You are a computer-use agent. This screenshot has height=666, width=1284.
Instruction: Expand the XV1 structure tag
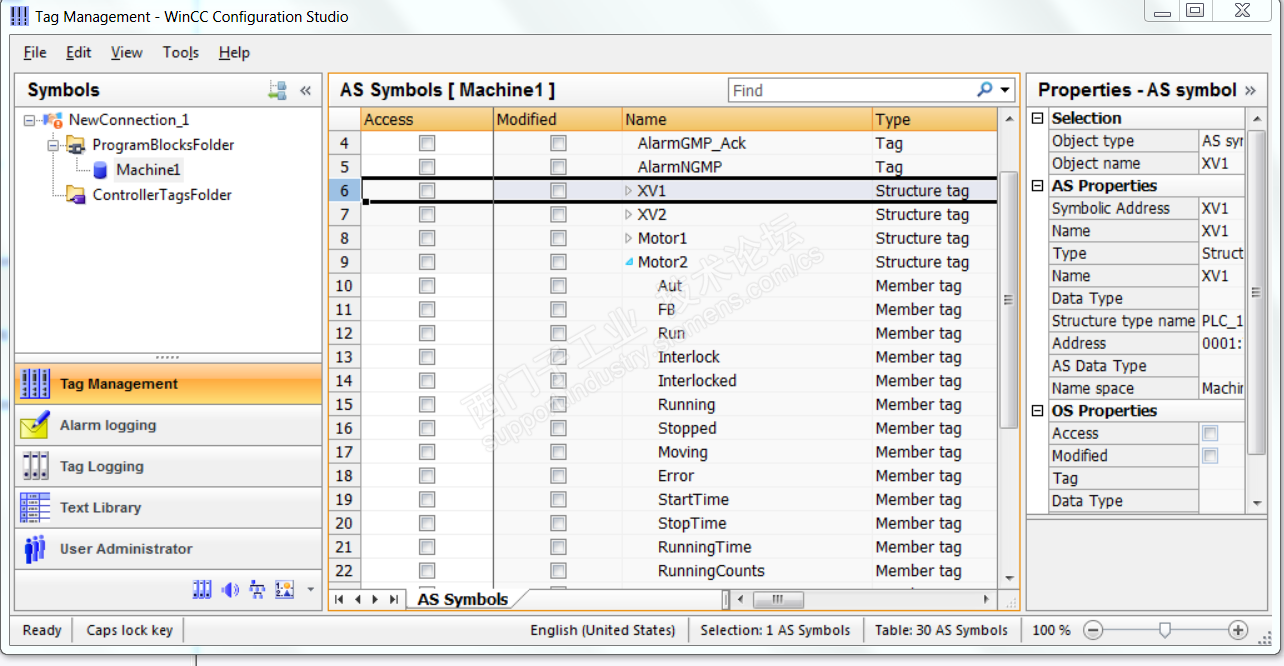click(x=628, y=191)
